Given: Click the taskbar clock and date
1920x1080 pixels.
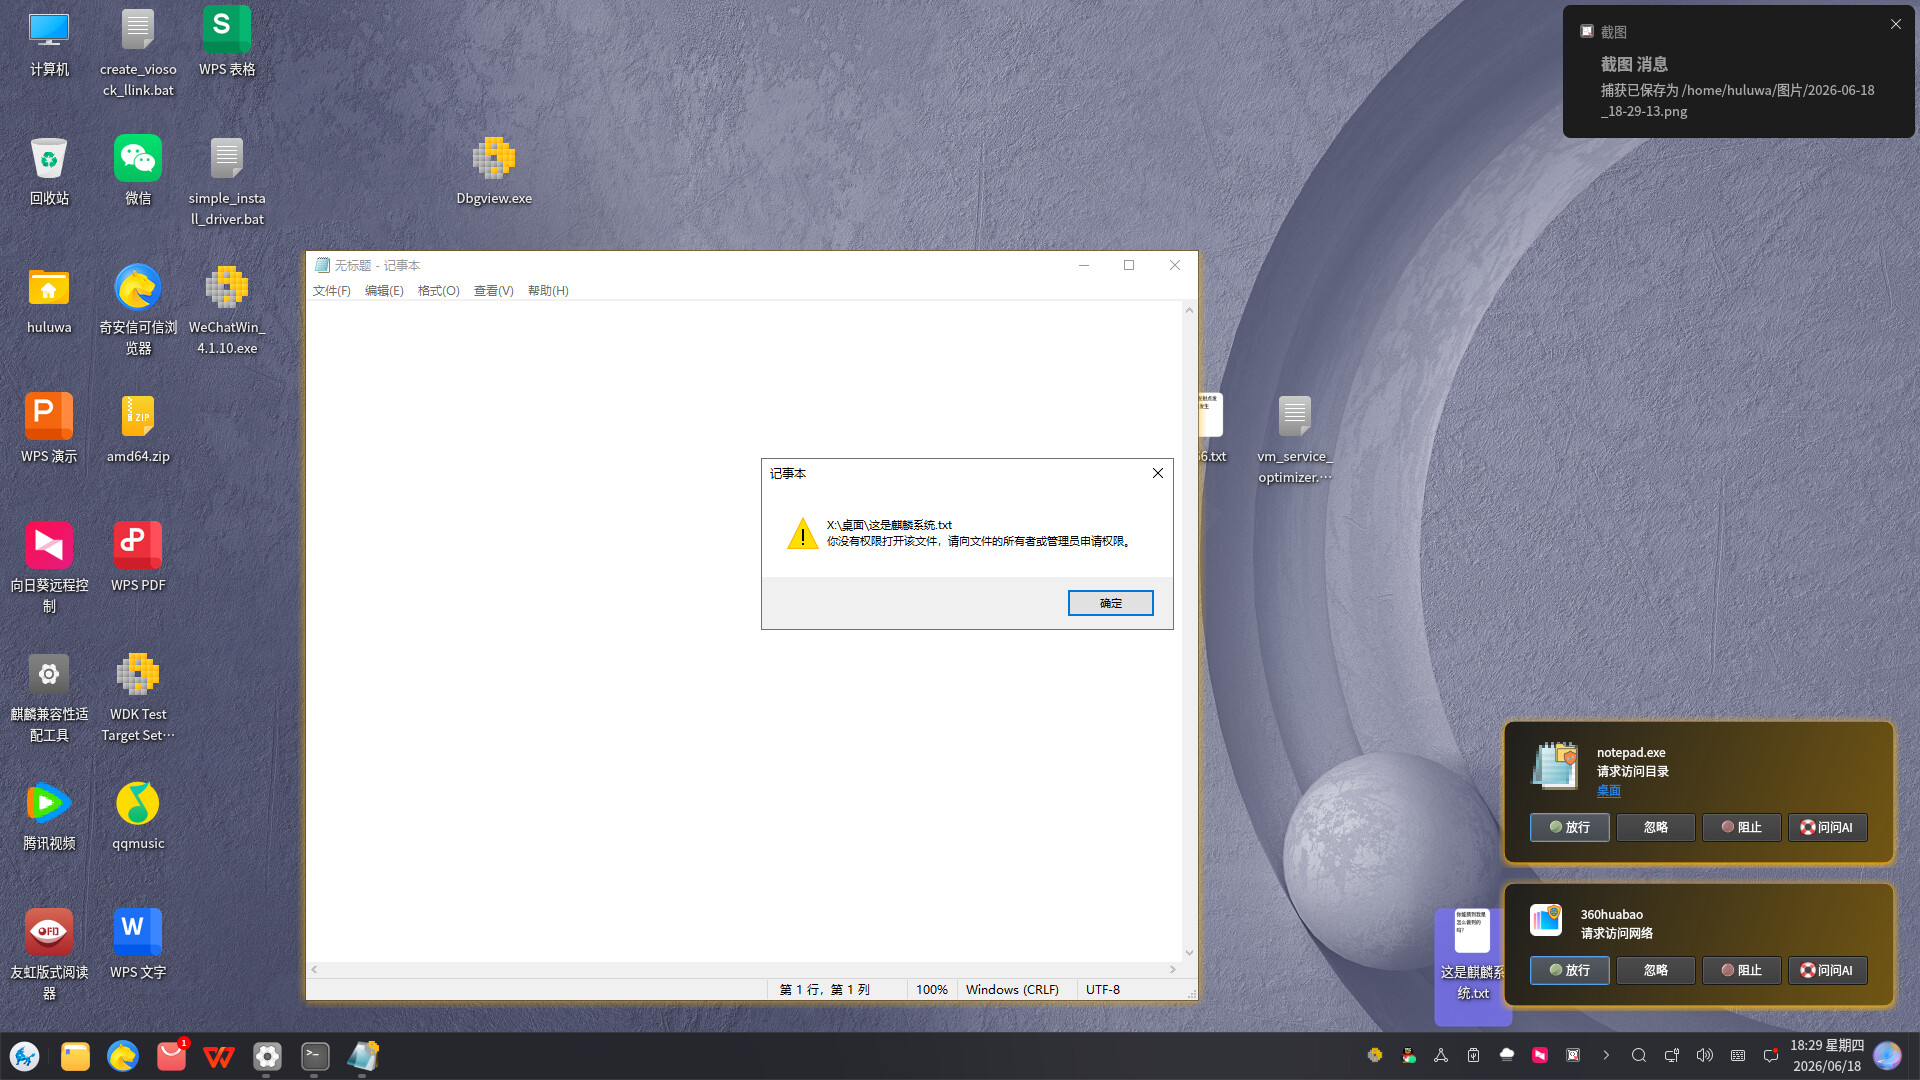Looking at the screenshot, I should click(1827, 1056).
